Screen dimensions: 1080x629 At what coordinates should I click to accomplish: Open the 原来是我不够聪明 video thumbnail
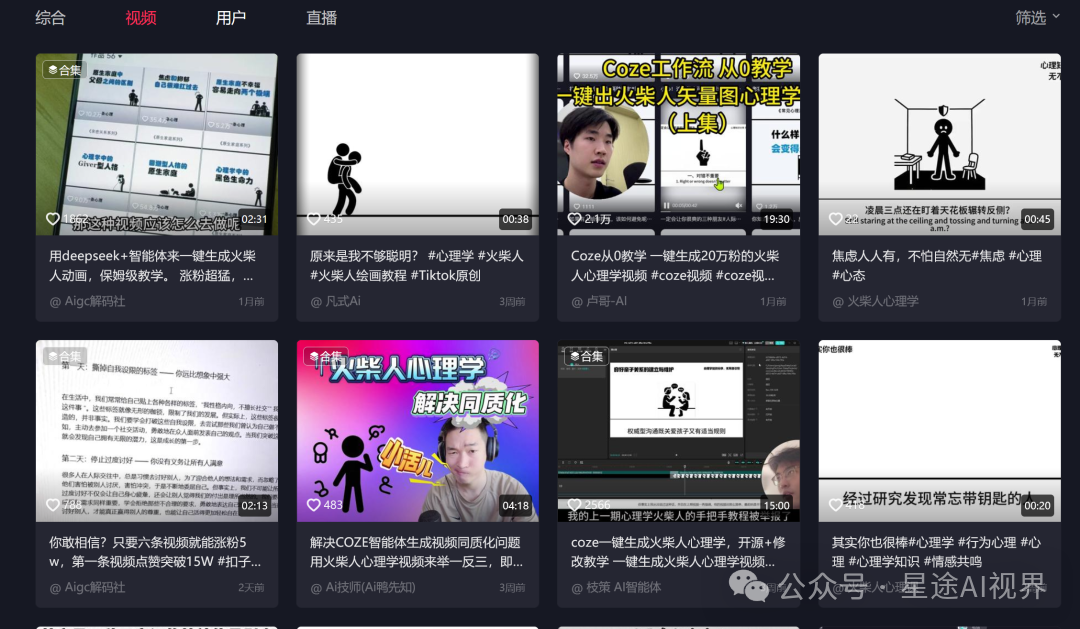click(x=417, y=144)
